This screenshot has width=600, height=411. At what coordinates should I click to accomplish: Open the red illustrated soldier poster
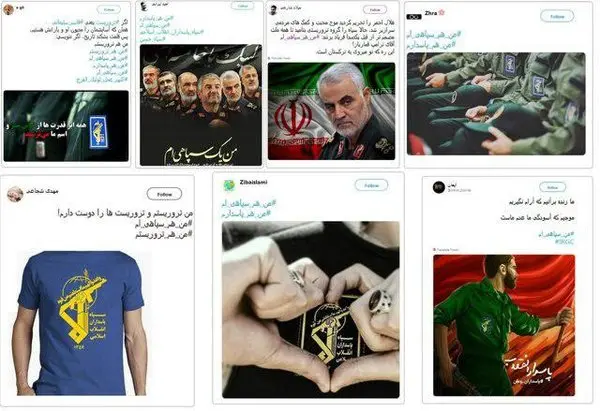click(504, 325)
